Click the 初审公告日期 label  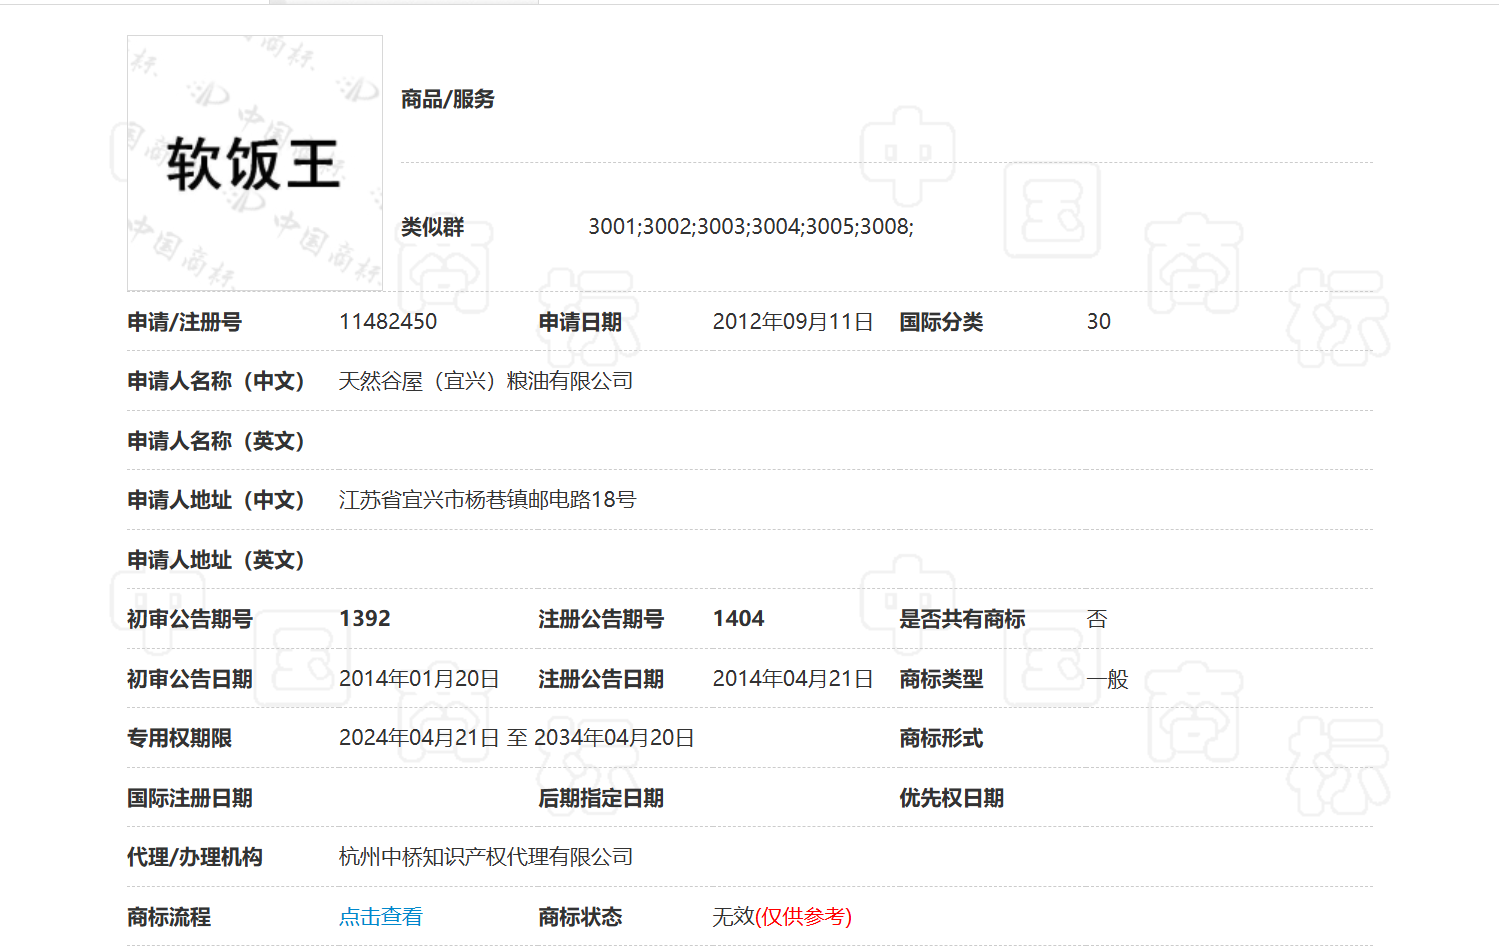click(190, 679)
